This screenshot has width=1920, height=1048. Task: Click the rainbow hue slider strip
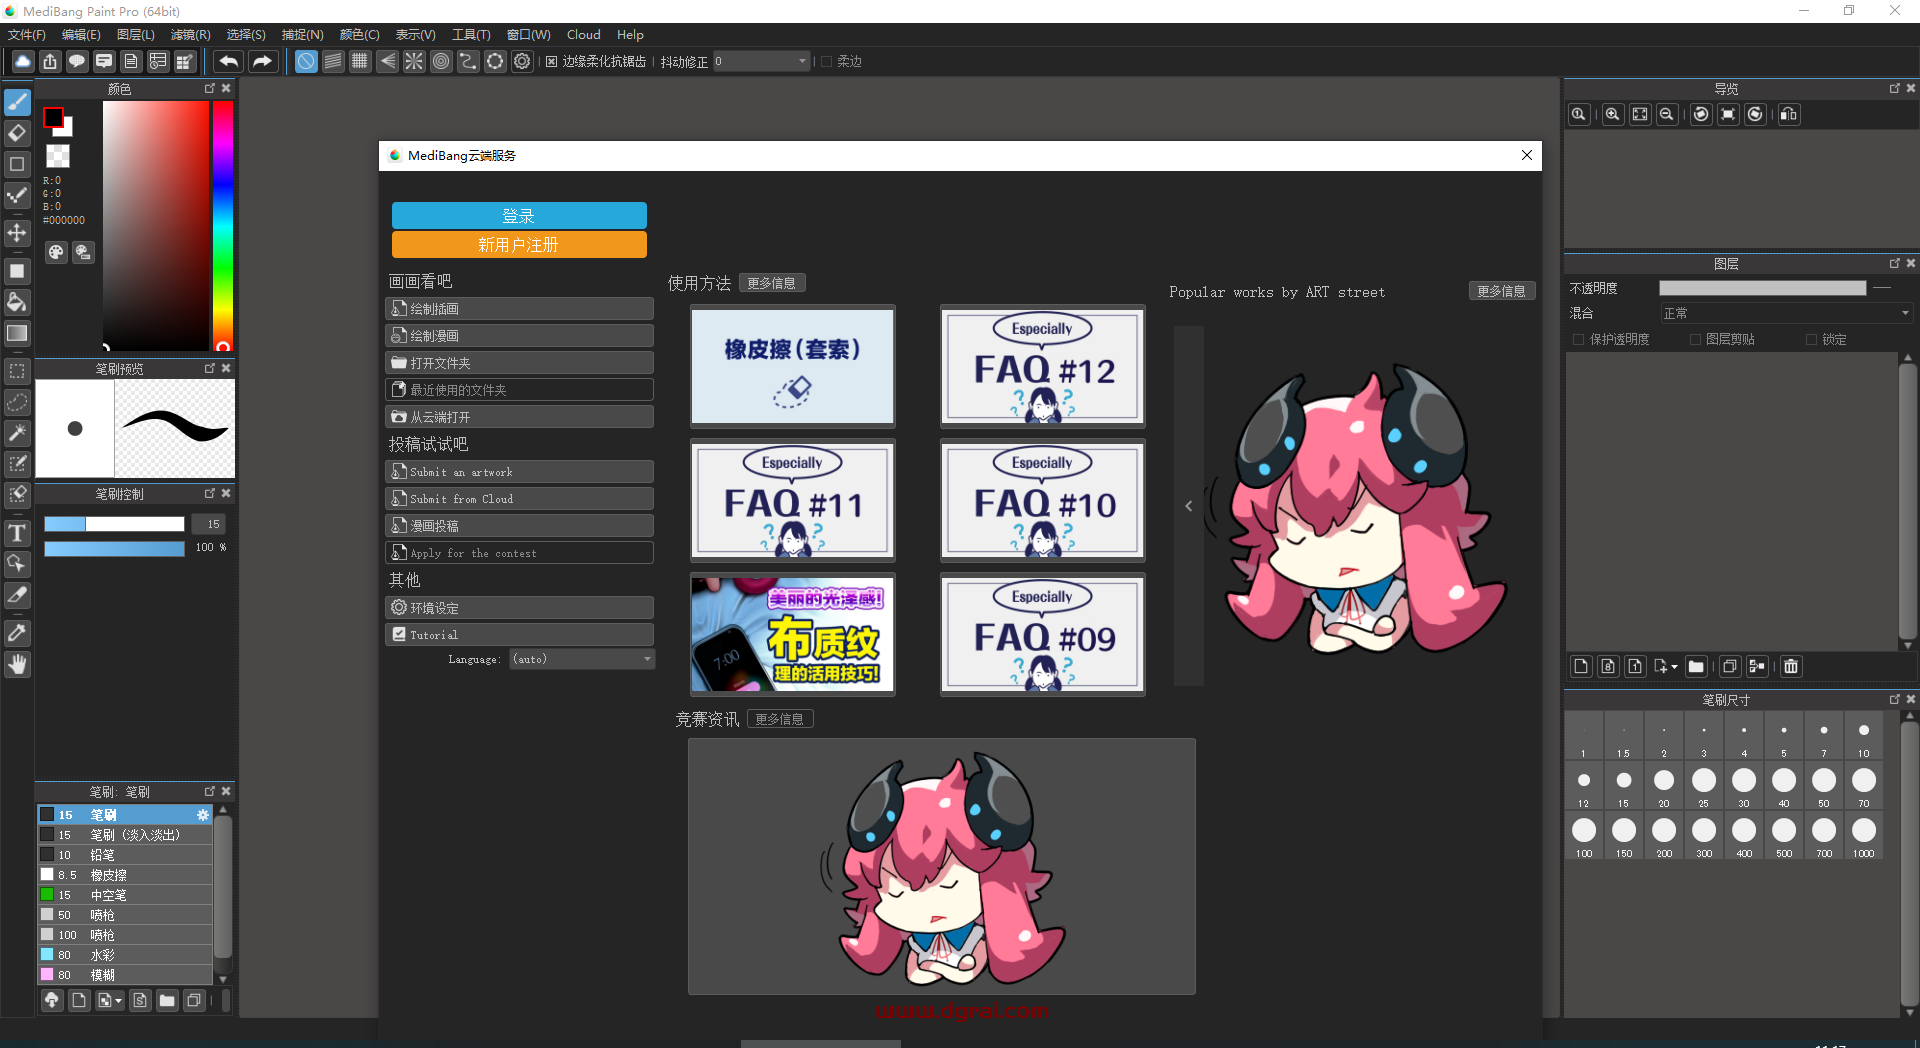tap(222, 225)
